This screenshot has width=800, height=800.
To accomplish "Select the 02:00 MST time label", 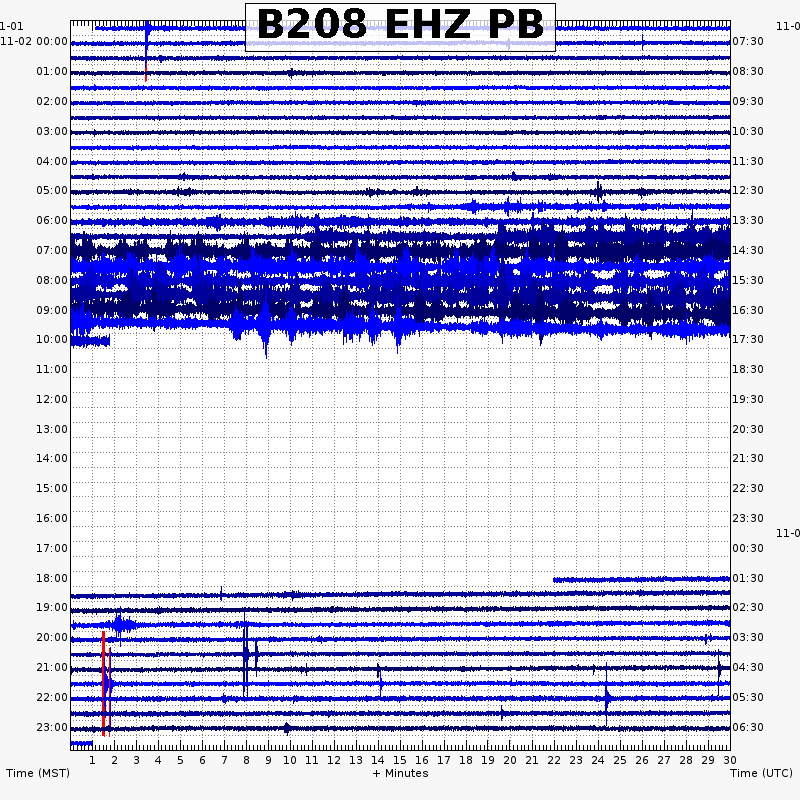I will [x=52, y=102].
